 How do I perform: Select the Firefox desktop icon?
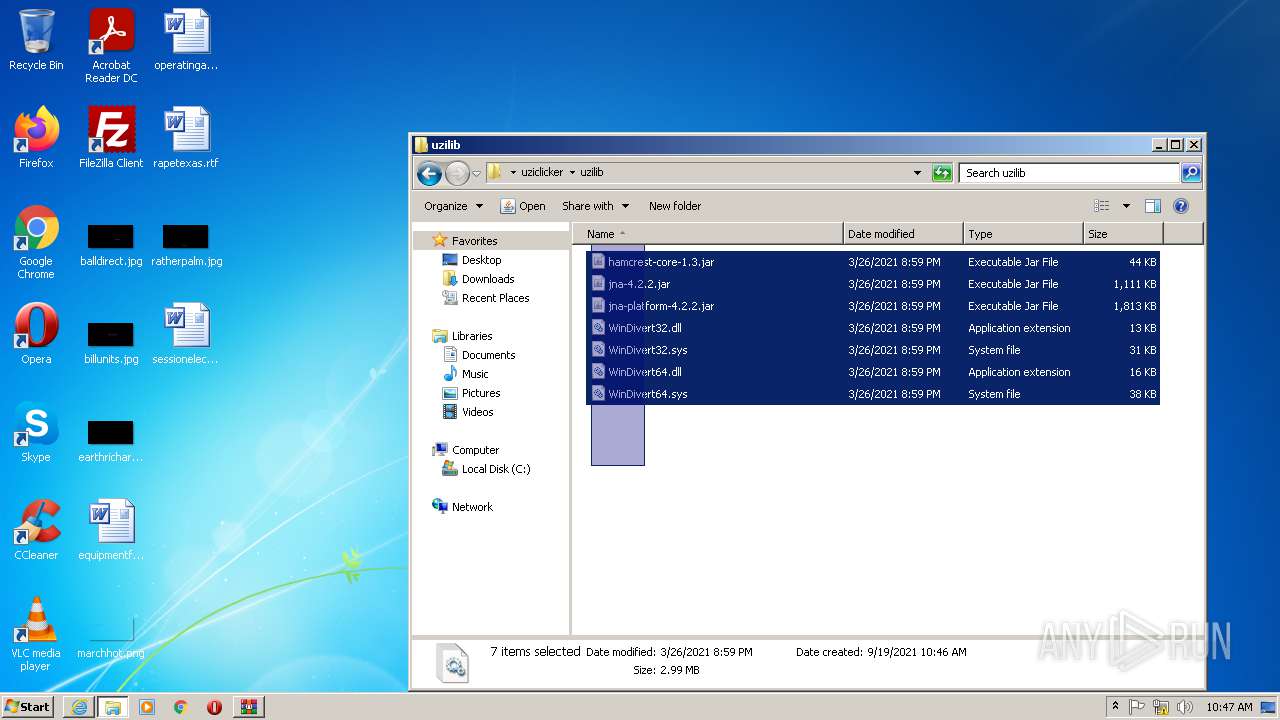(36, 138)
